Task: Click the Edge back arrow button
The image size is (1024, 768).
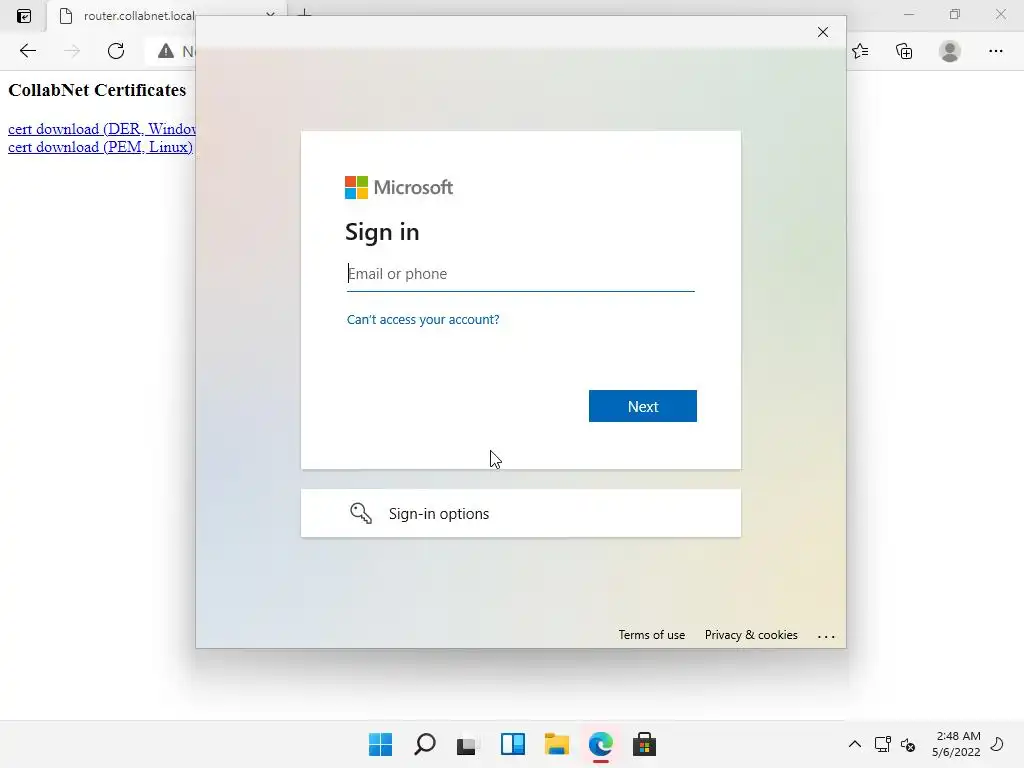Action: (27, 51)
